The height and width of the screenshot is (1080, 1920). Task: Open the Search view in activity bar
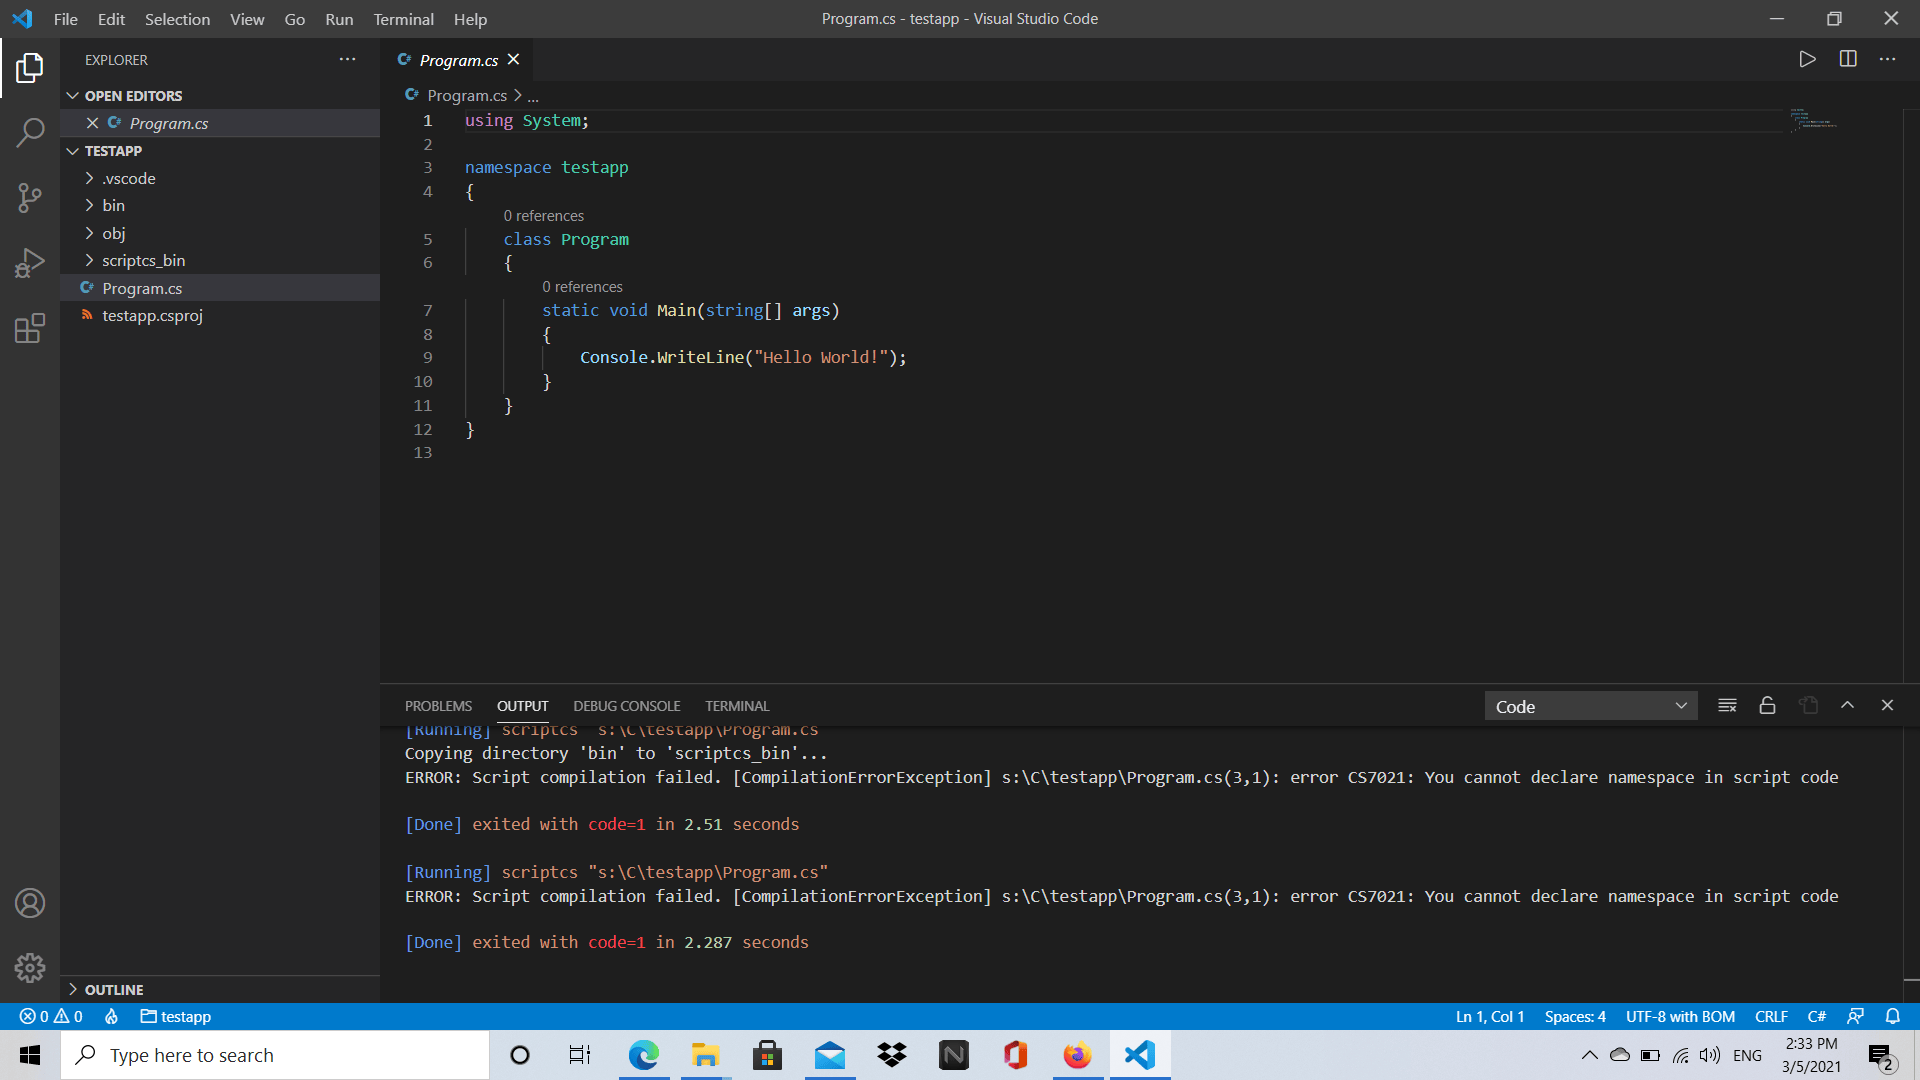pos(30,132)
